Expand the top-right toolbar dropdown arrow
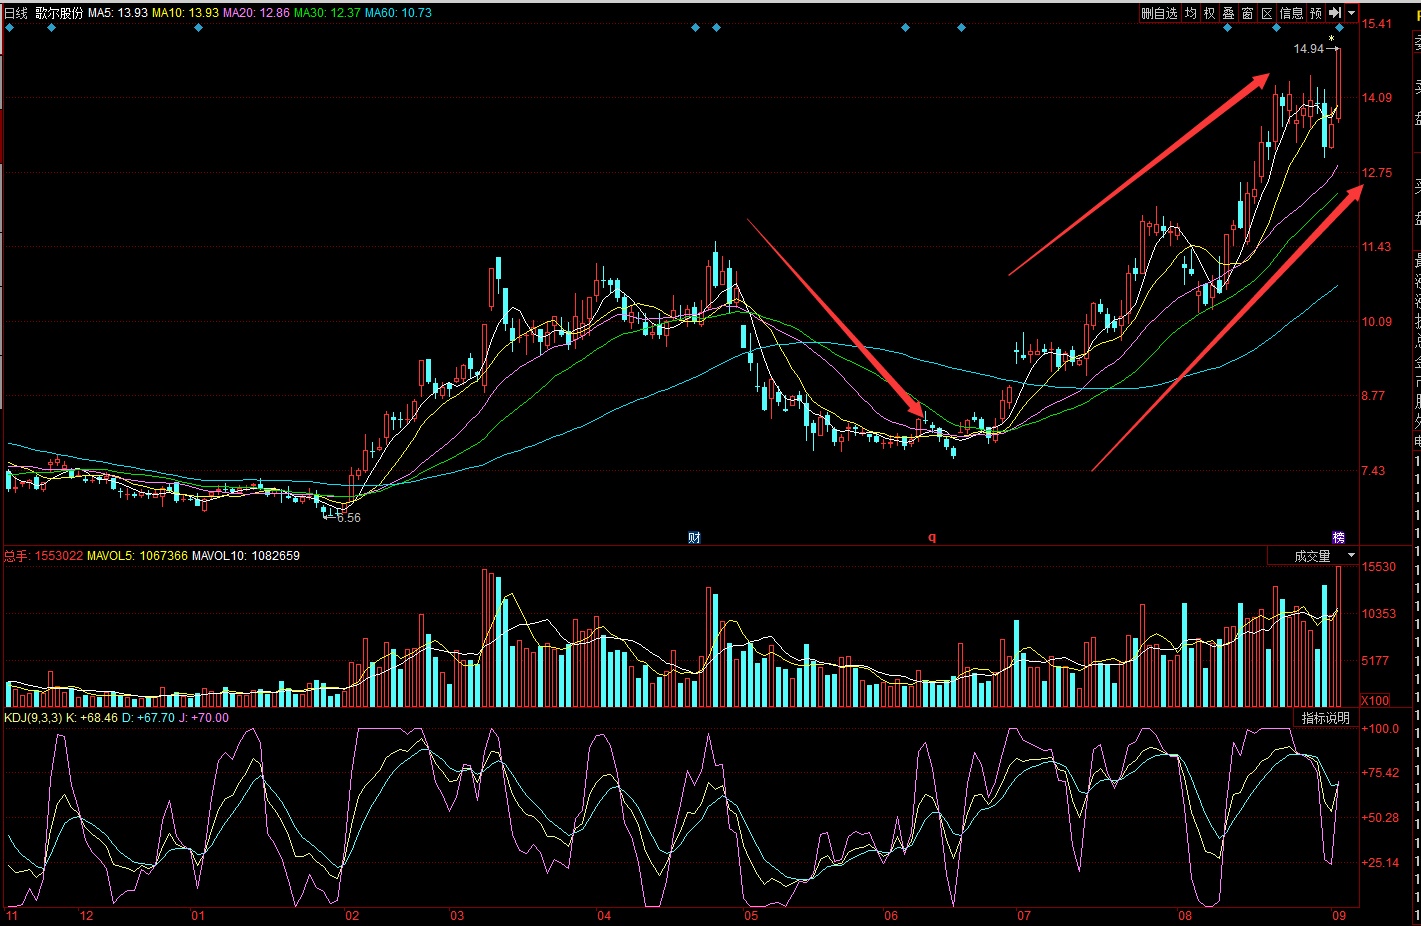1421x926 pixels. [1351, 13]
